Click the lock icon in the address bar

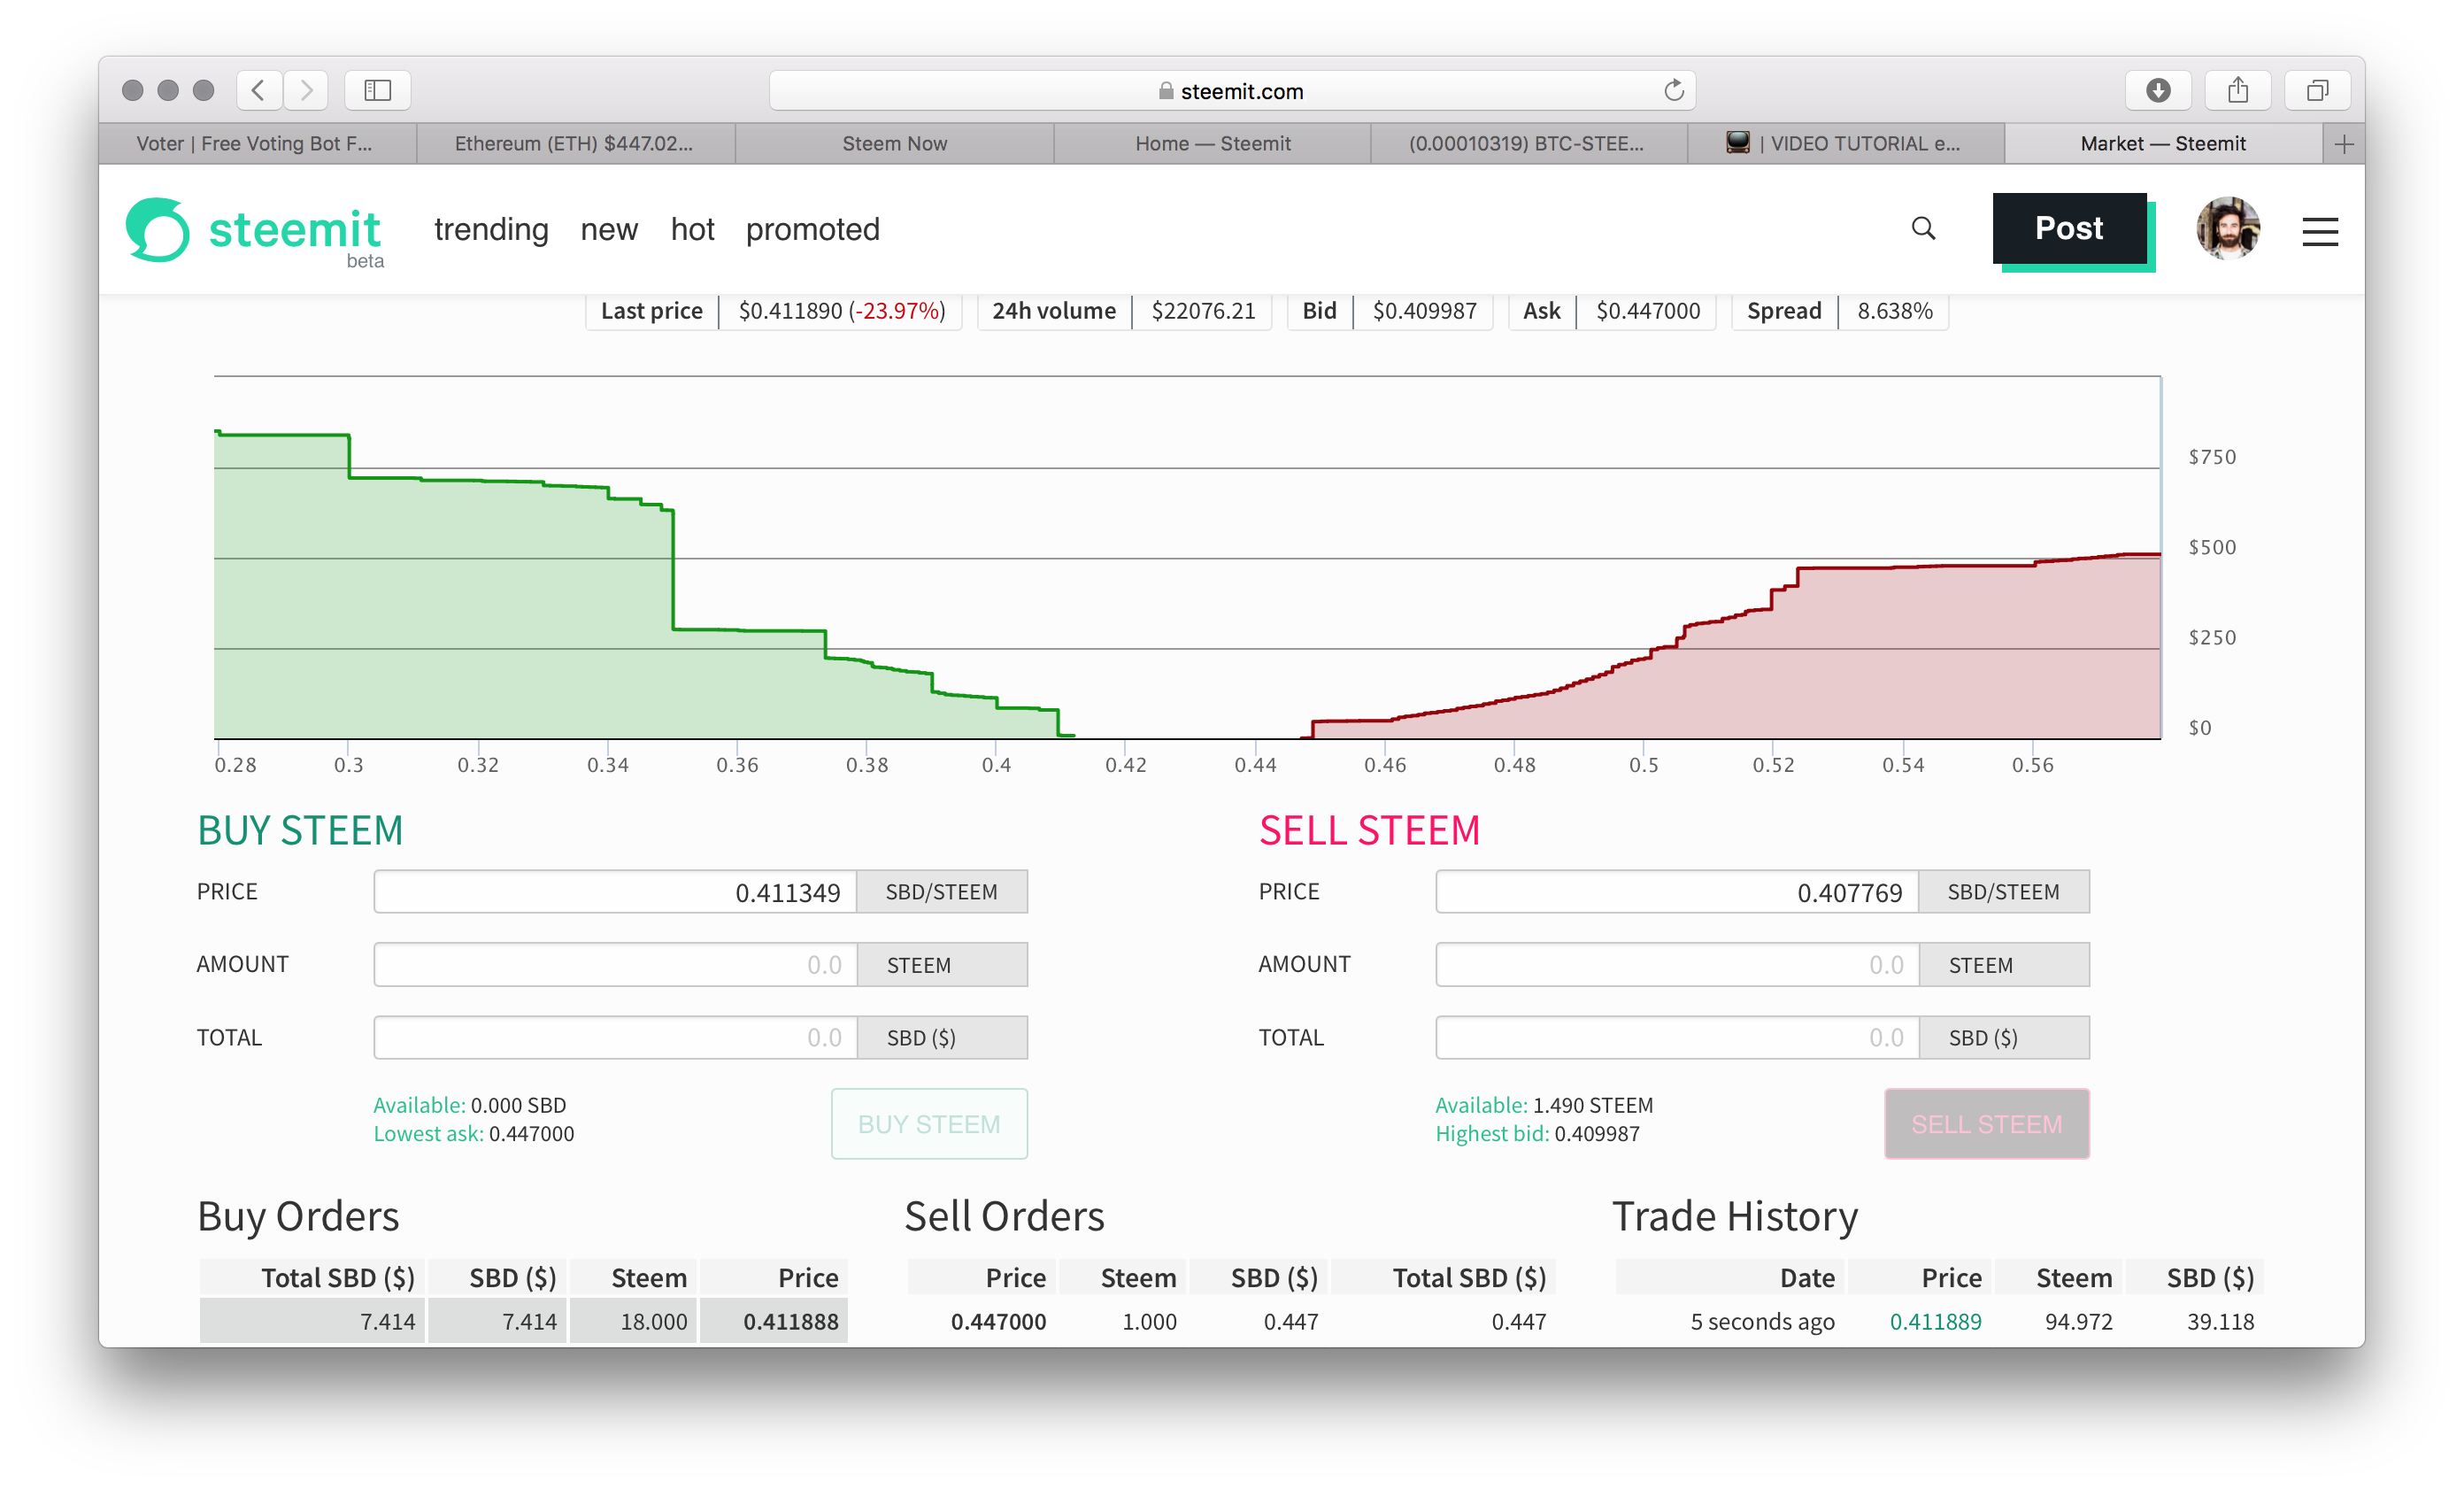click(x=1165, y=91)
